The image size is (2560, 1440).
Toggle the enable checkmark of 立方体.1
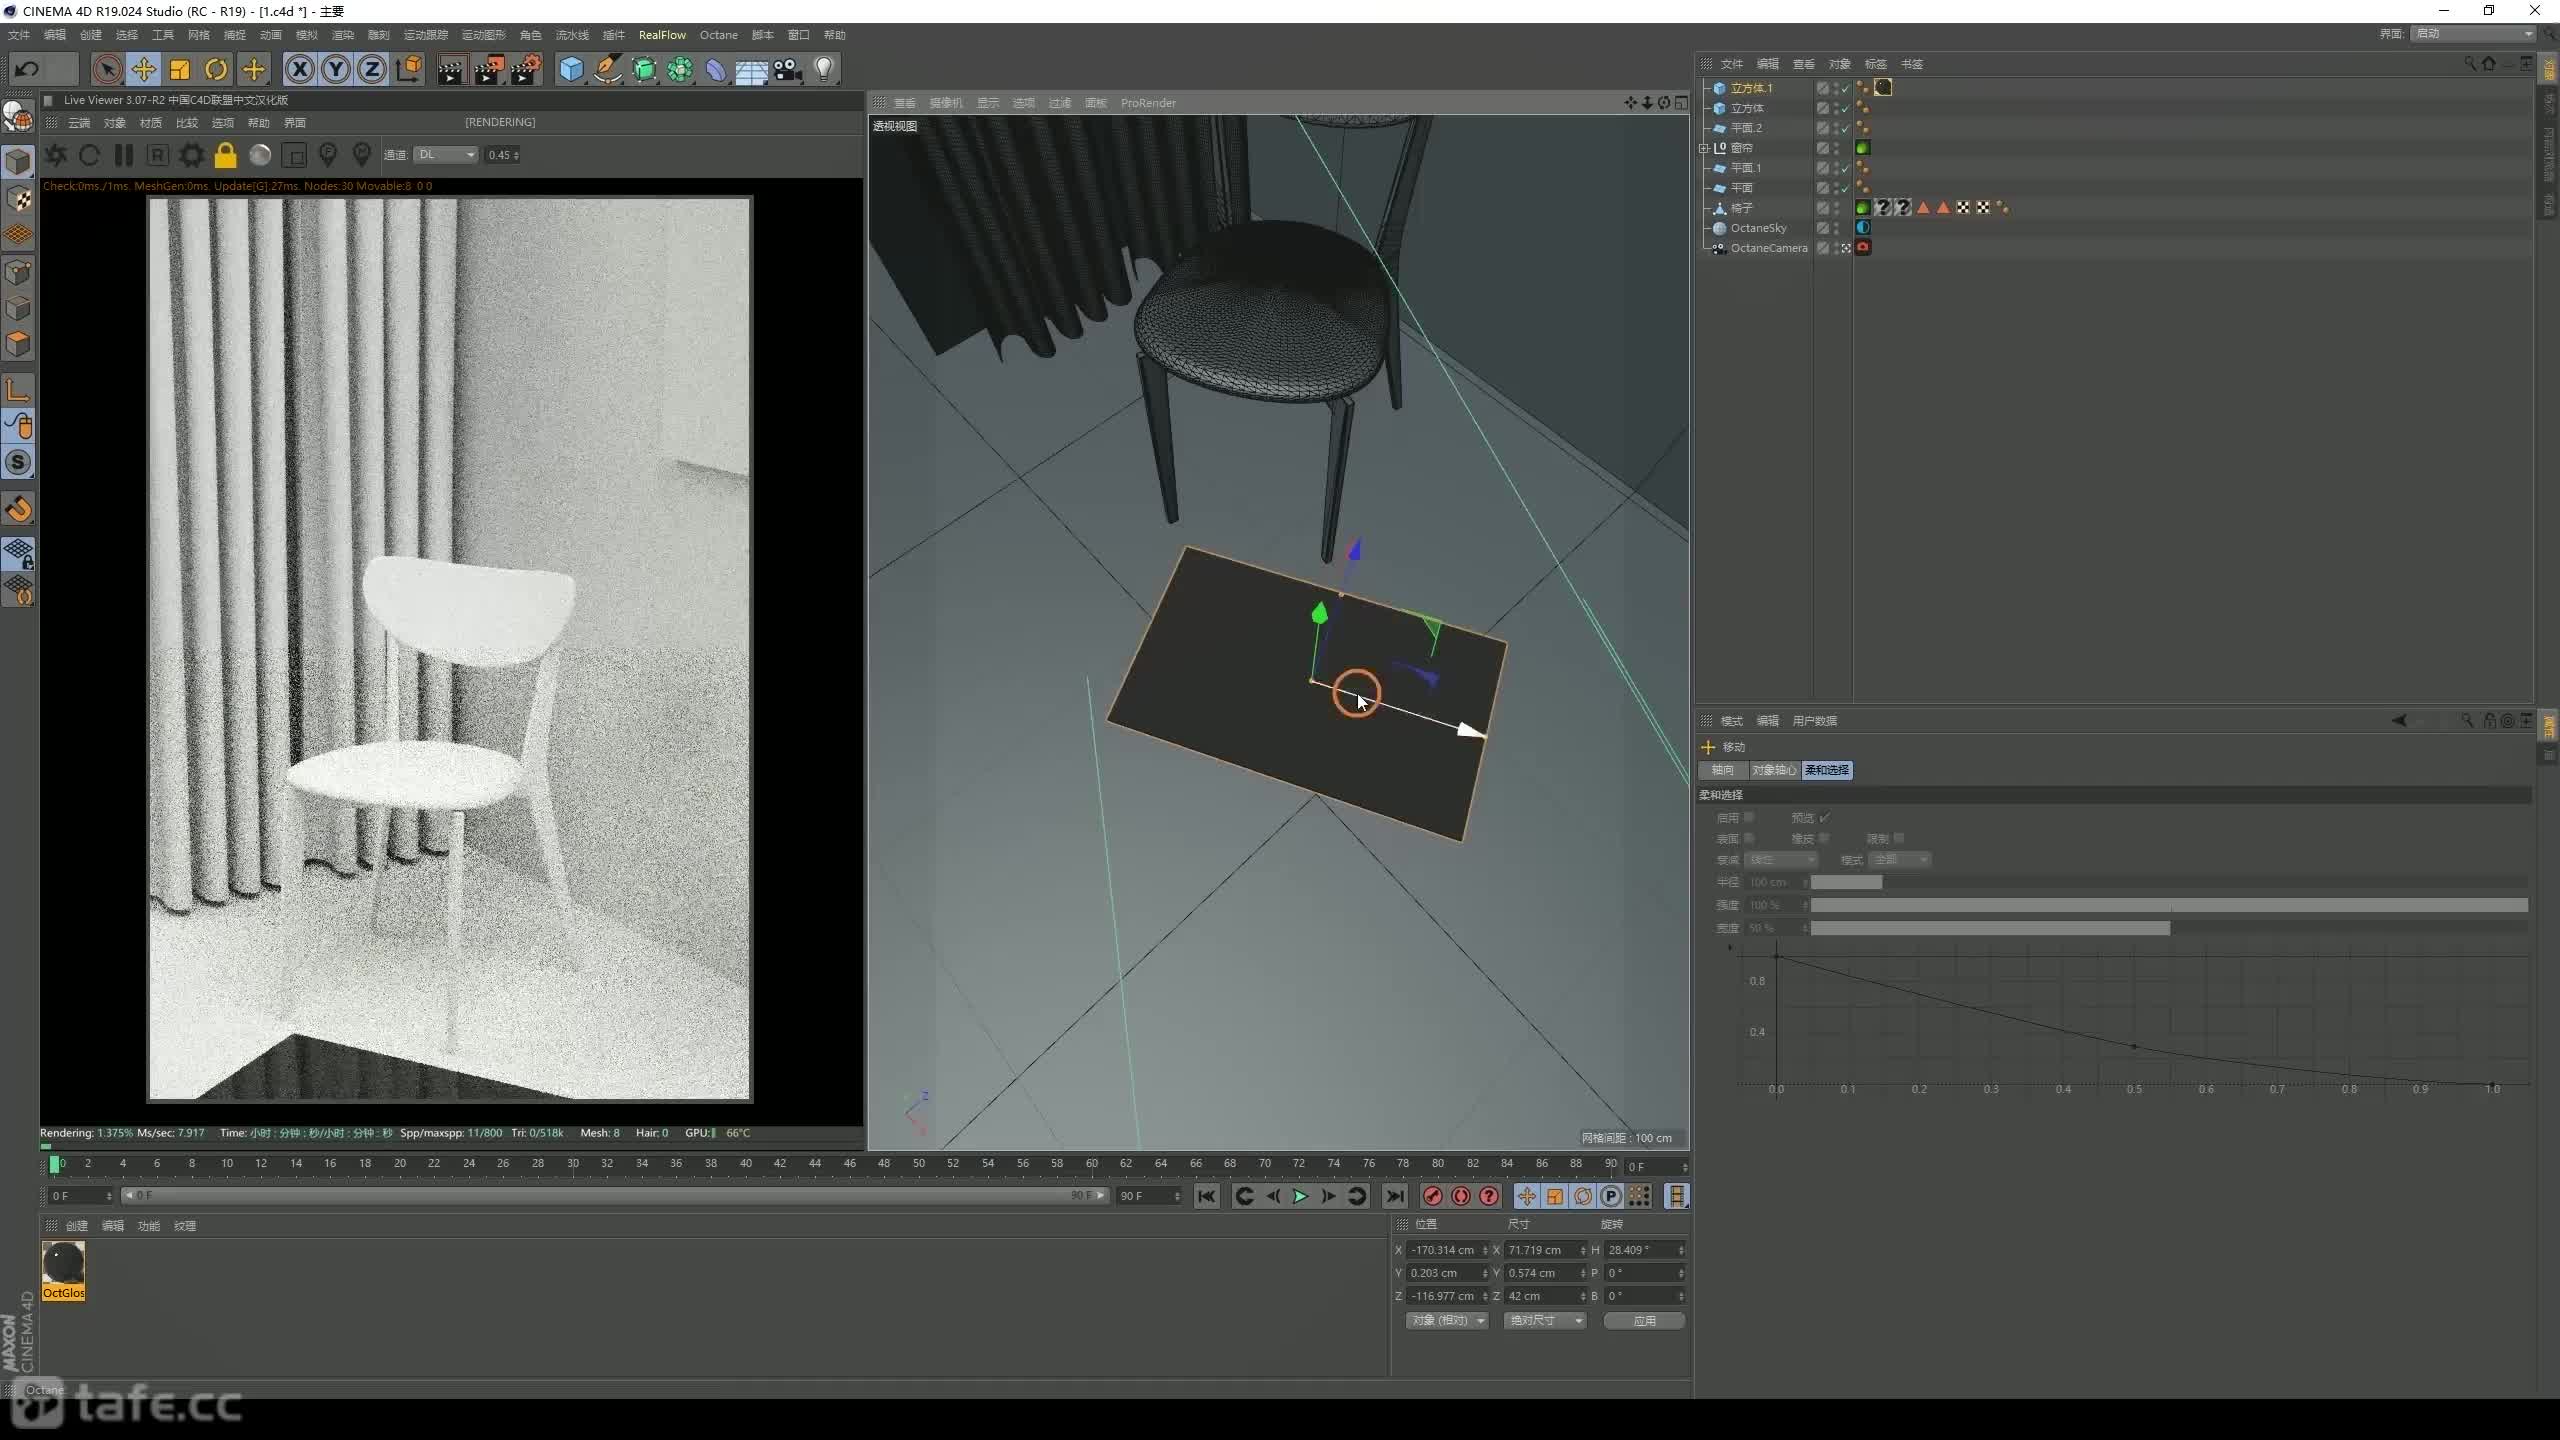coord(1845,88)
